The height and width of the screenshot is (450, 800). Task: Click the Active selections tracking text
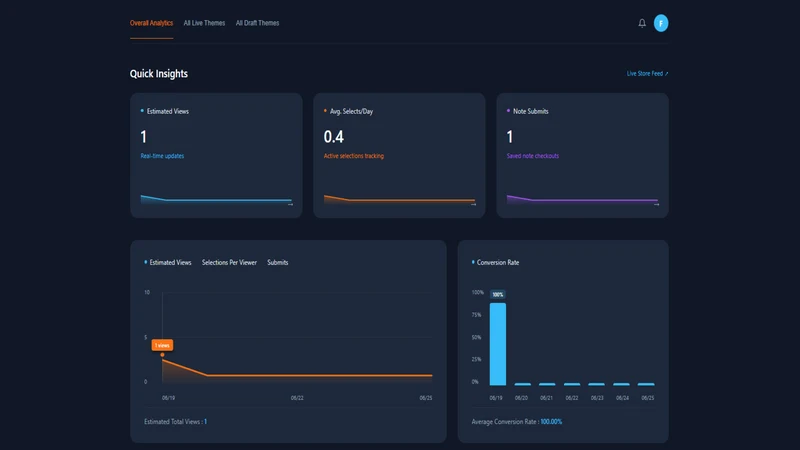[354, 156]
